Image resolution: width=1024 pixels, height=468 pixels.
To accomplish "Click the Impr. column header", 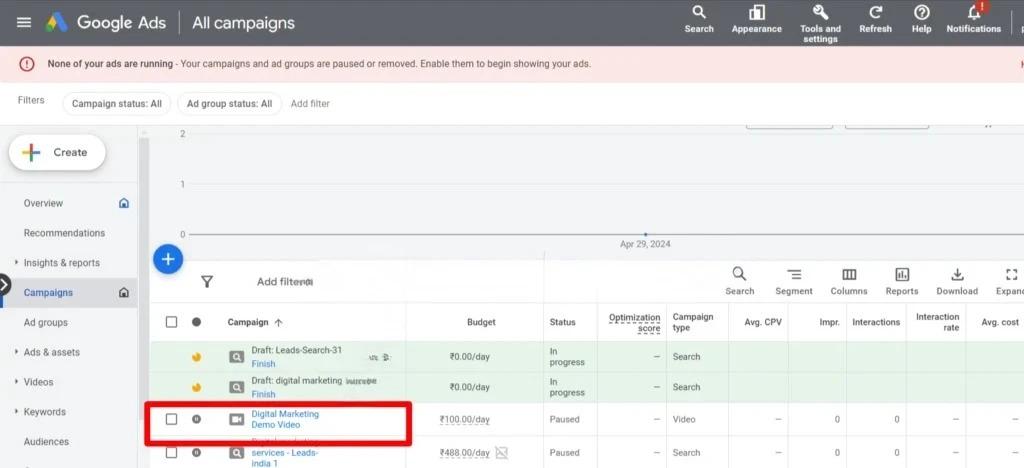I will pyautogui.click(x=829, y=322).
